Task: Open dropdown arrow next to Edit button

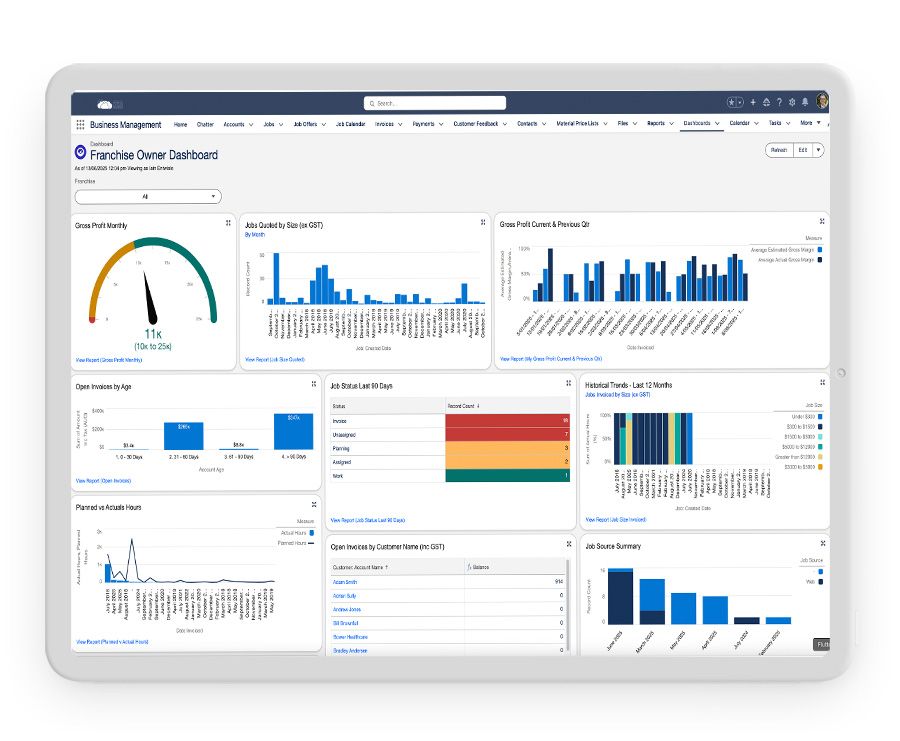Action: tap(818, 150)
